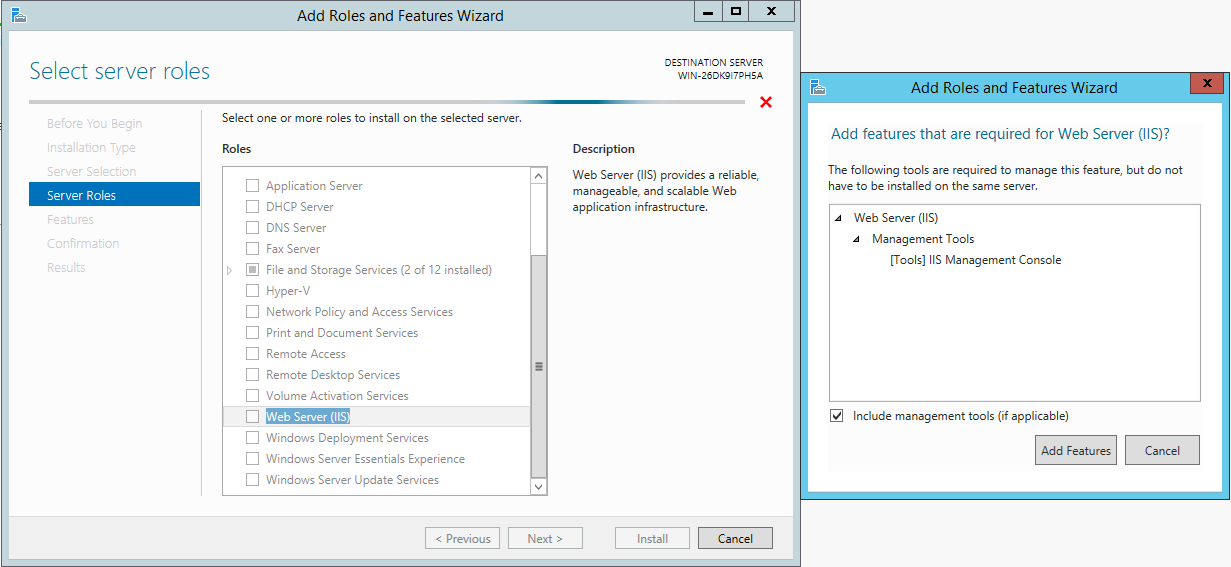
Task: Collapse the Management Tools node in dialog
Action: click(x=856, y=239)
